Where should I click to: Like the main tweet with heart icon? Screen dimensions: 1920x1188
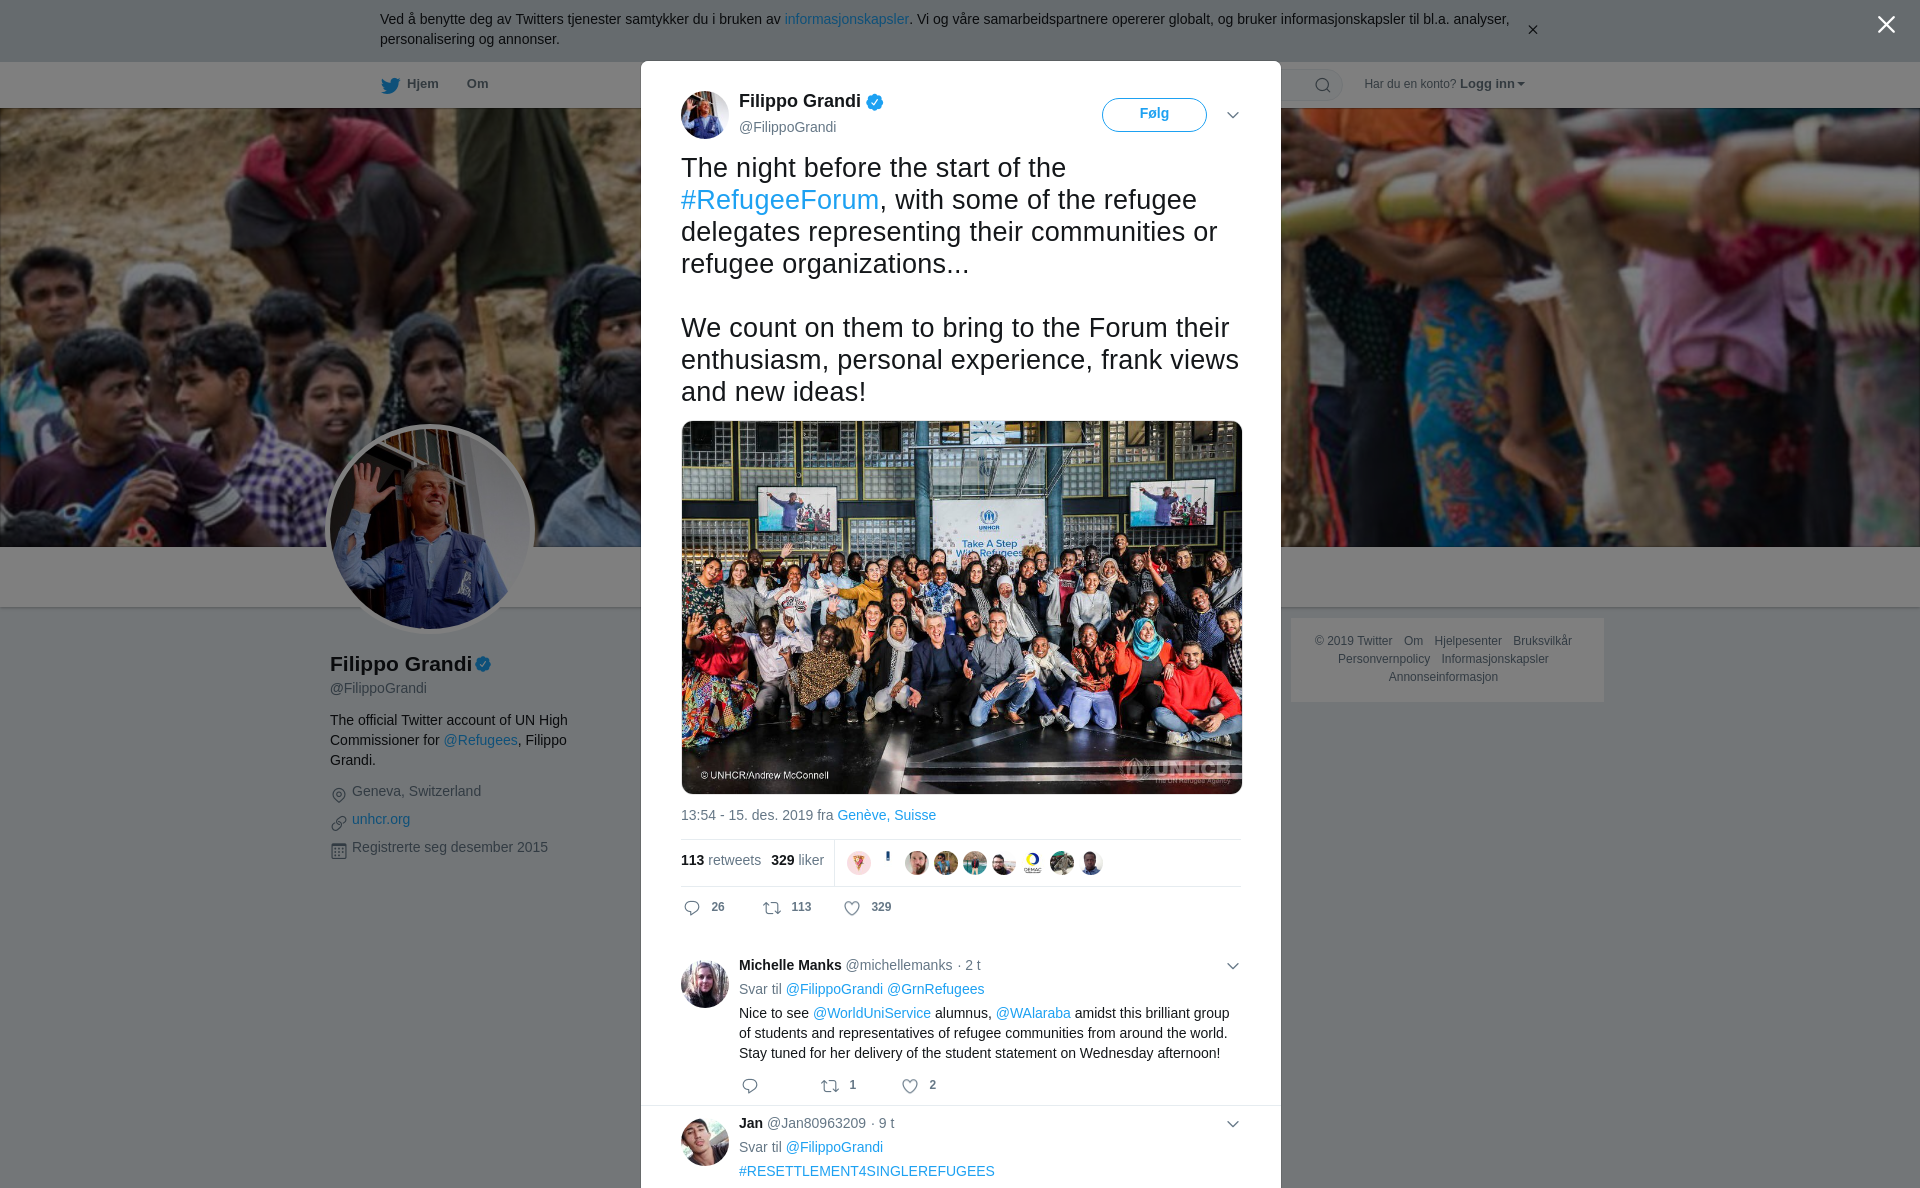coord(852,908)
